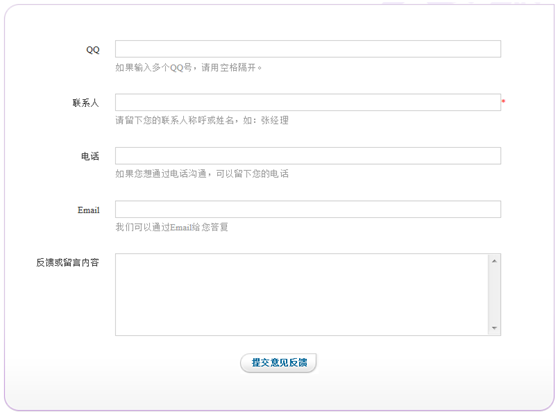The width and height of the screenshot is (558, 415).
Task: Click inside the 反馈或留言内容 textarea
Action: (302, 294)
